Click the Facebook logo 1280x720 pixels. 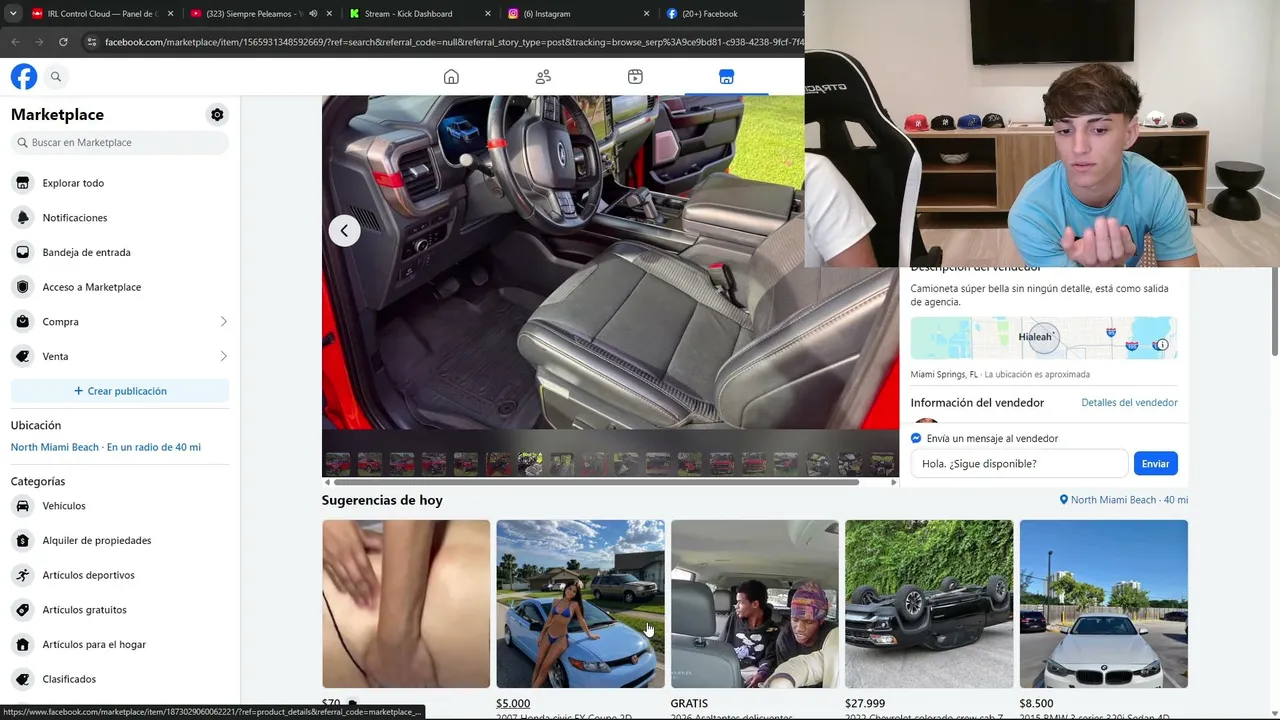[x=24, y=77]
